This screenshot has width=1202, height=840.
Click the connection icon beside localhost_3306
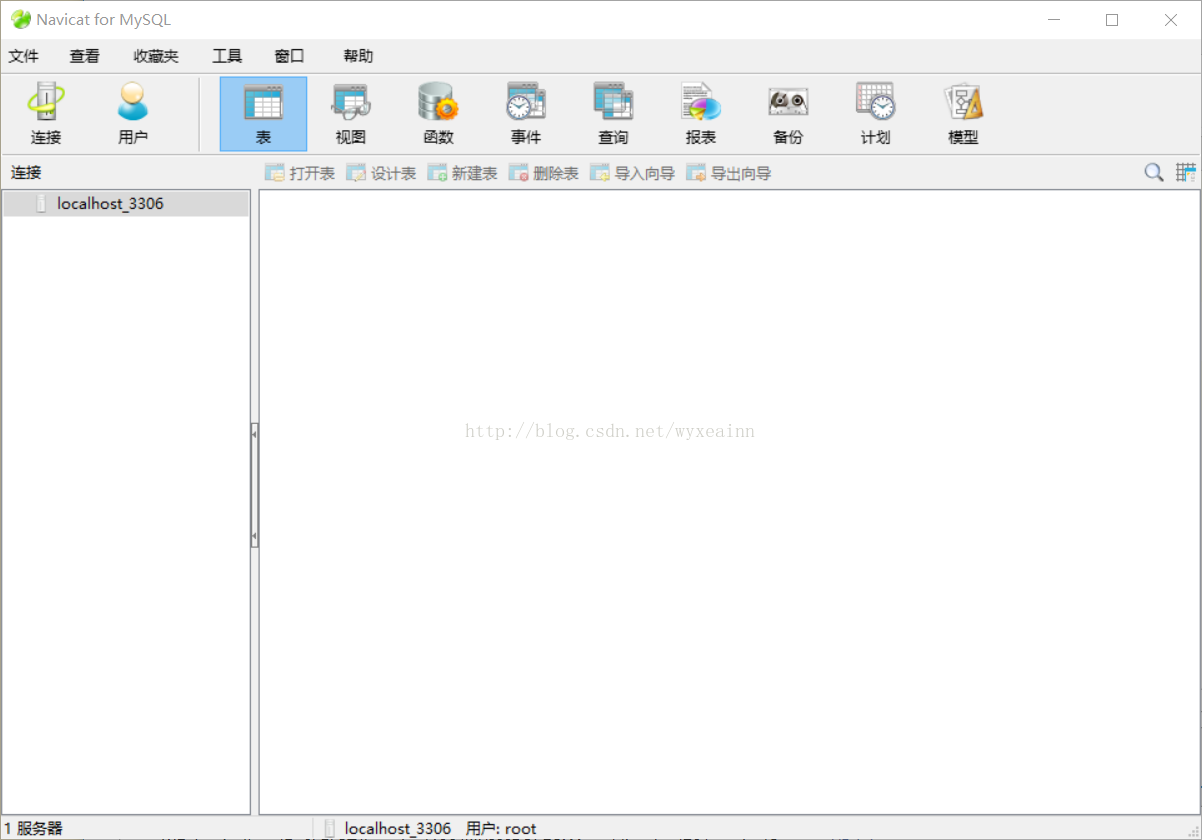(x=41, y=204)
